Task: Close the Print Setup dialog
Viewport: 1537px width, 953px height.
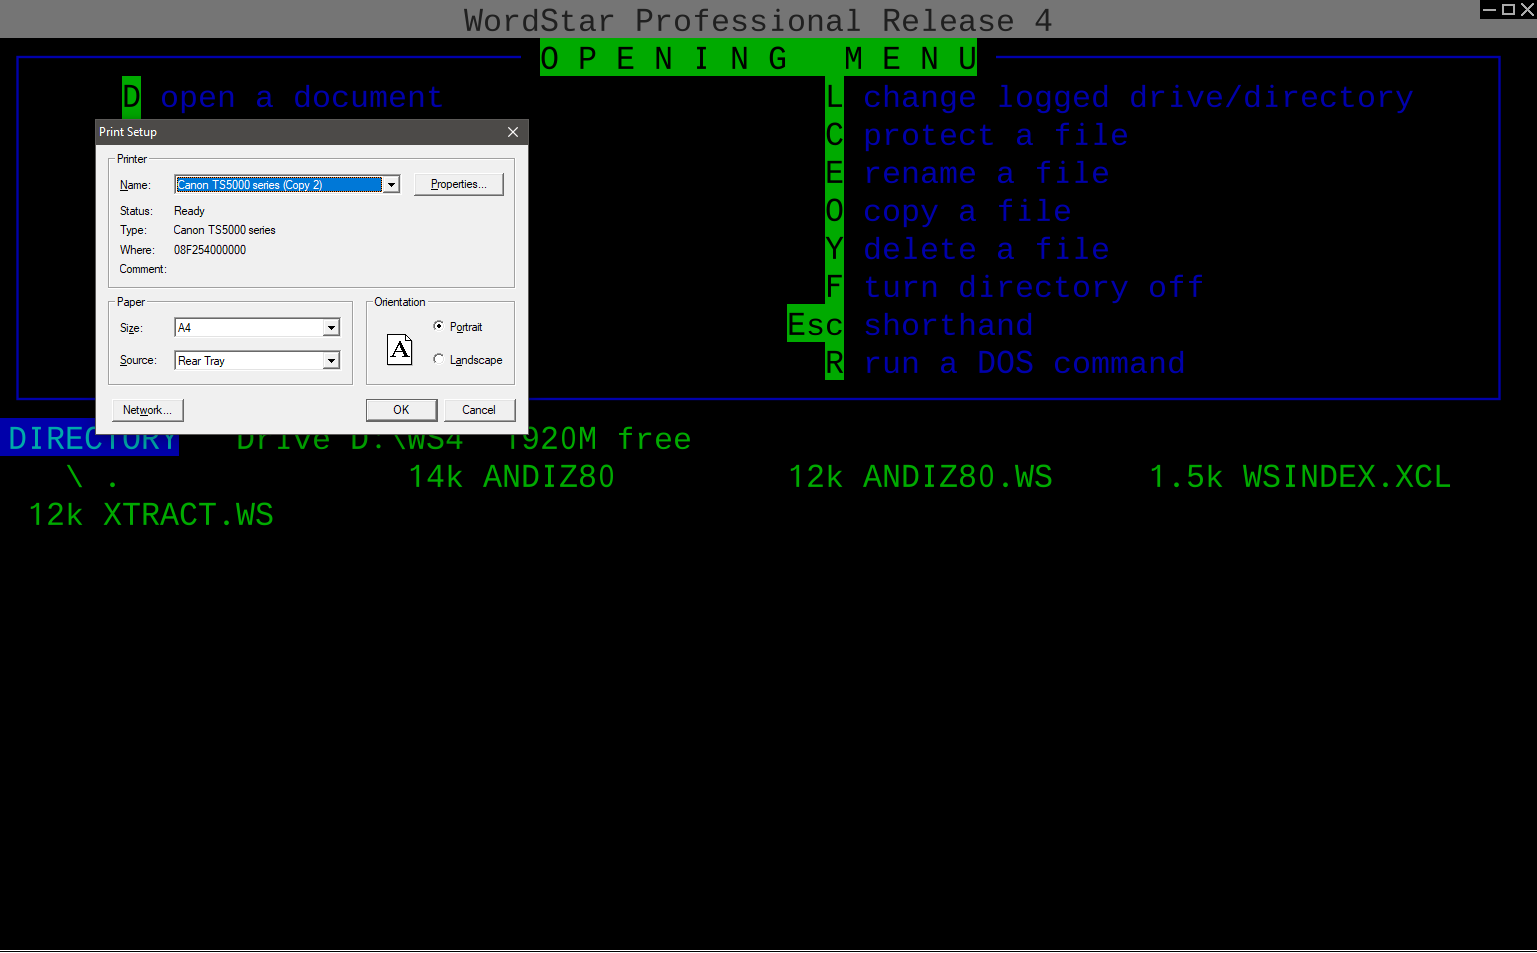Action: click(513, 132)
